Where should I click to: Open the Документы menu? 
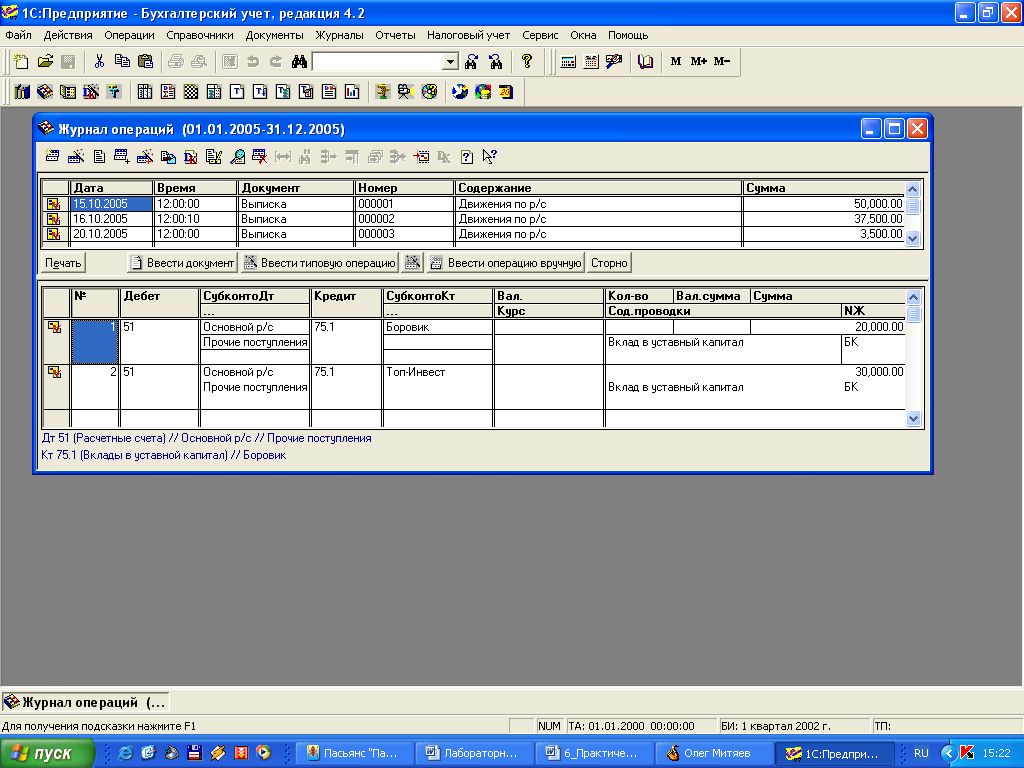click(274, 35)
